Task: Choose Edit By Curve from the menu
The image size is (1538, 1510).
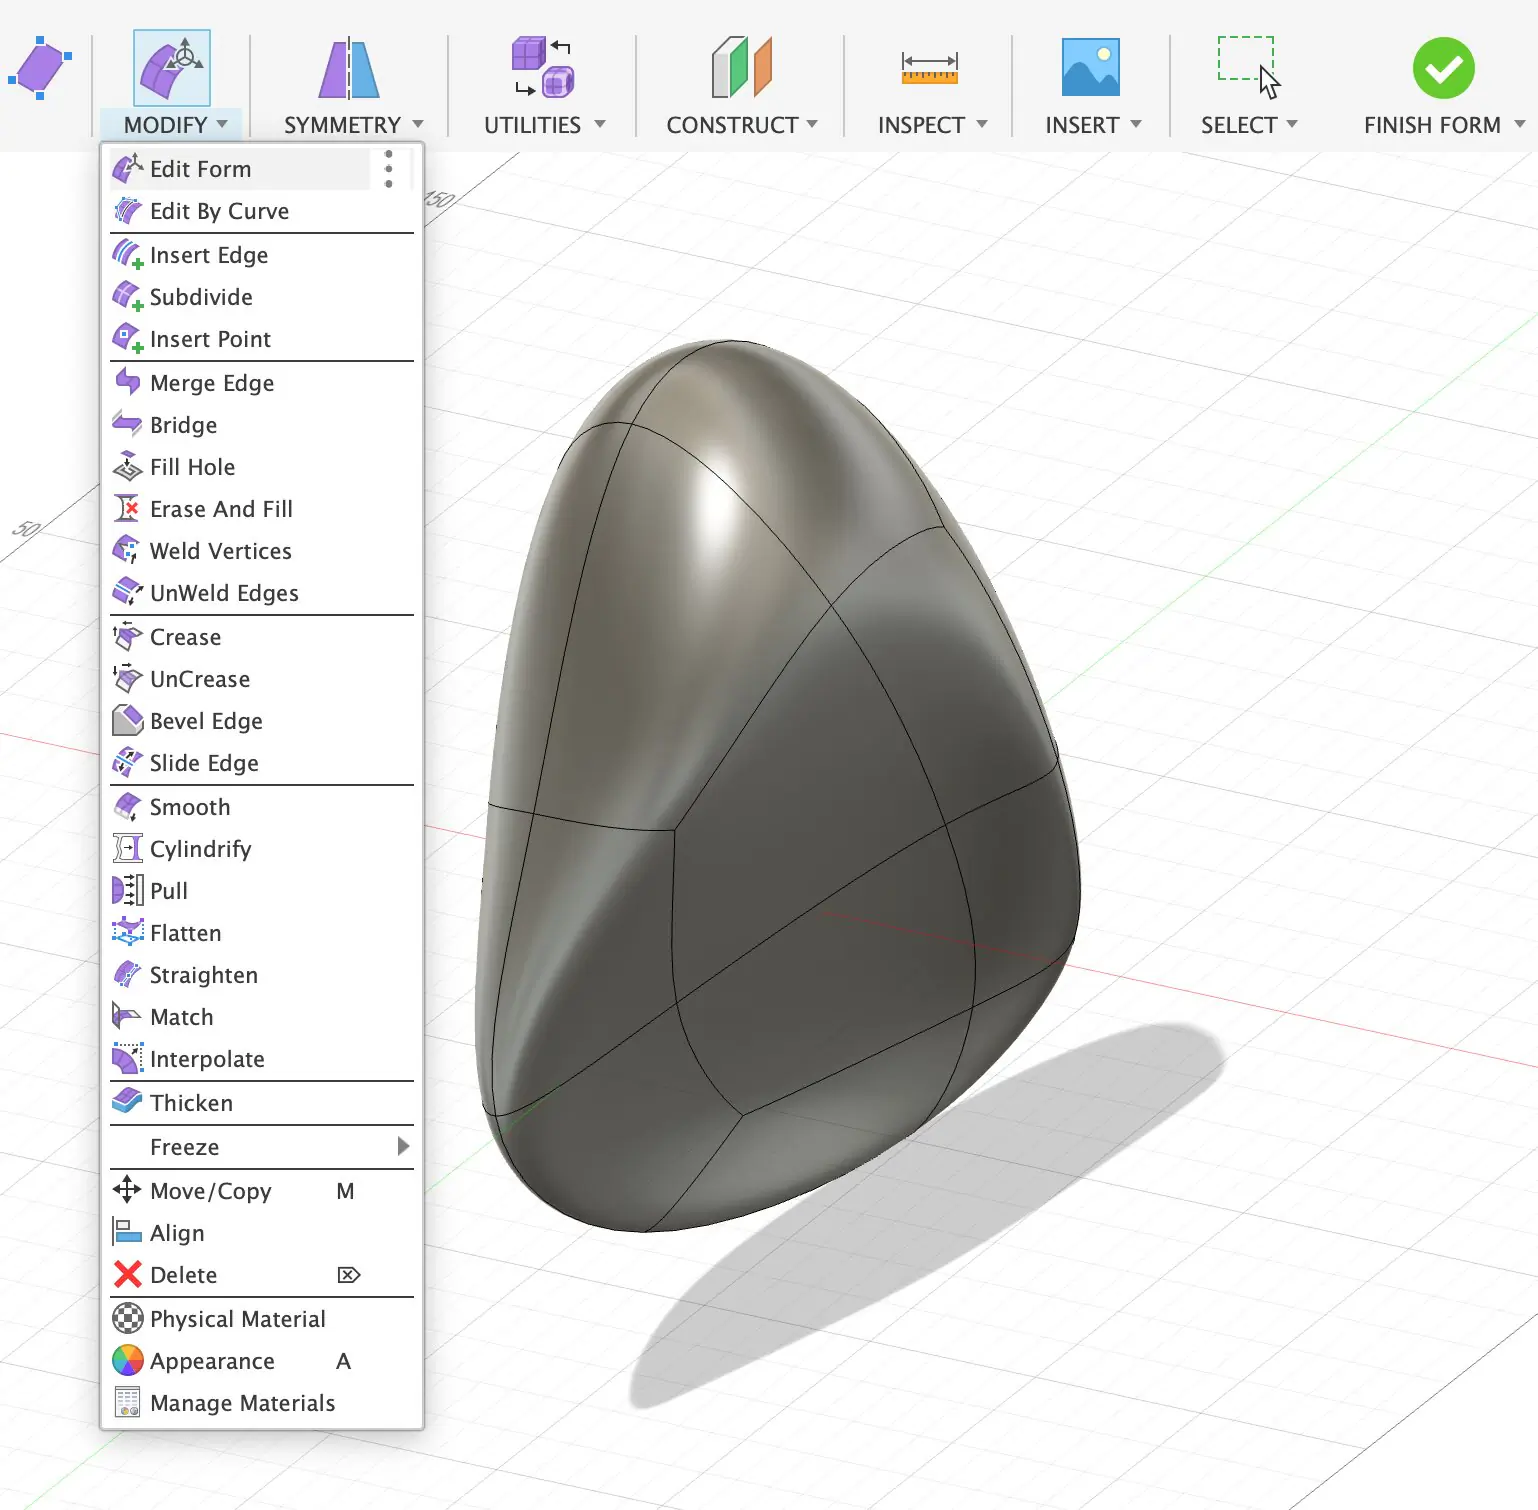Action: pyautogui.click(x=219, y=211)
